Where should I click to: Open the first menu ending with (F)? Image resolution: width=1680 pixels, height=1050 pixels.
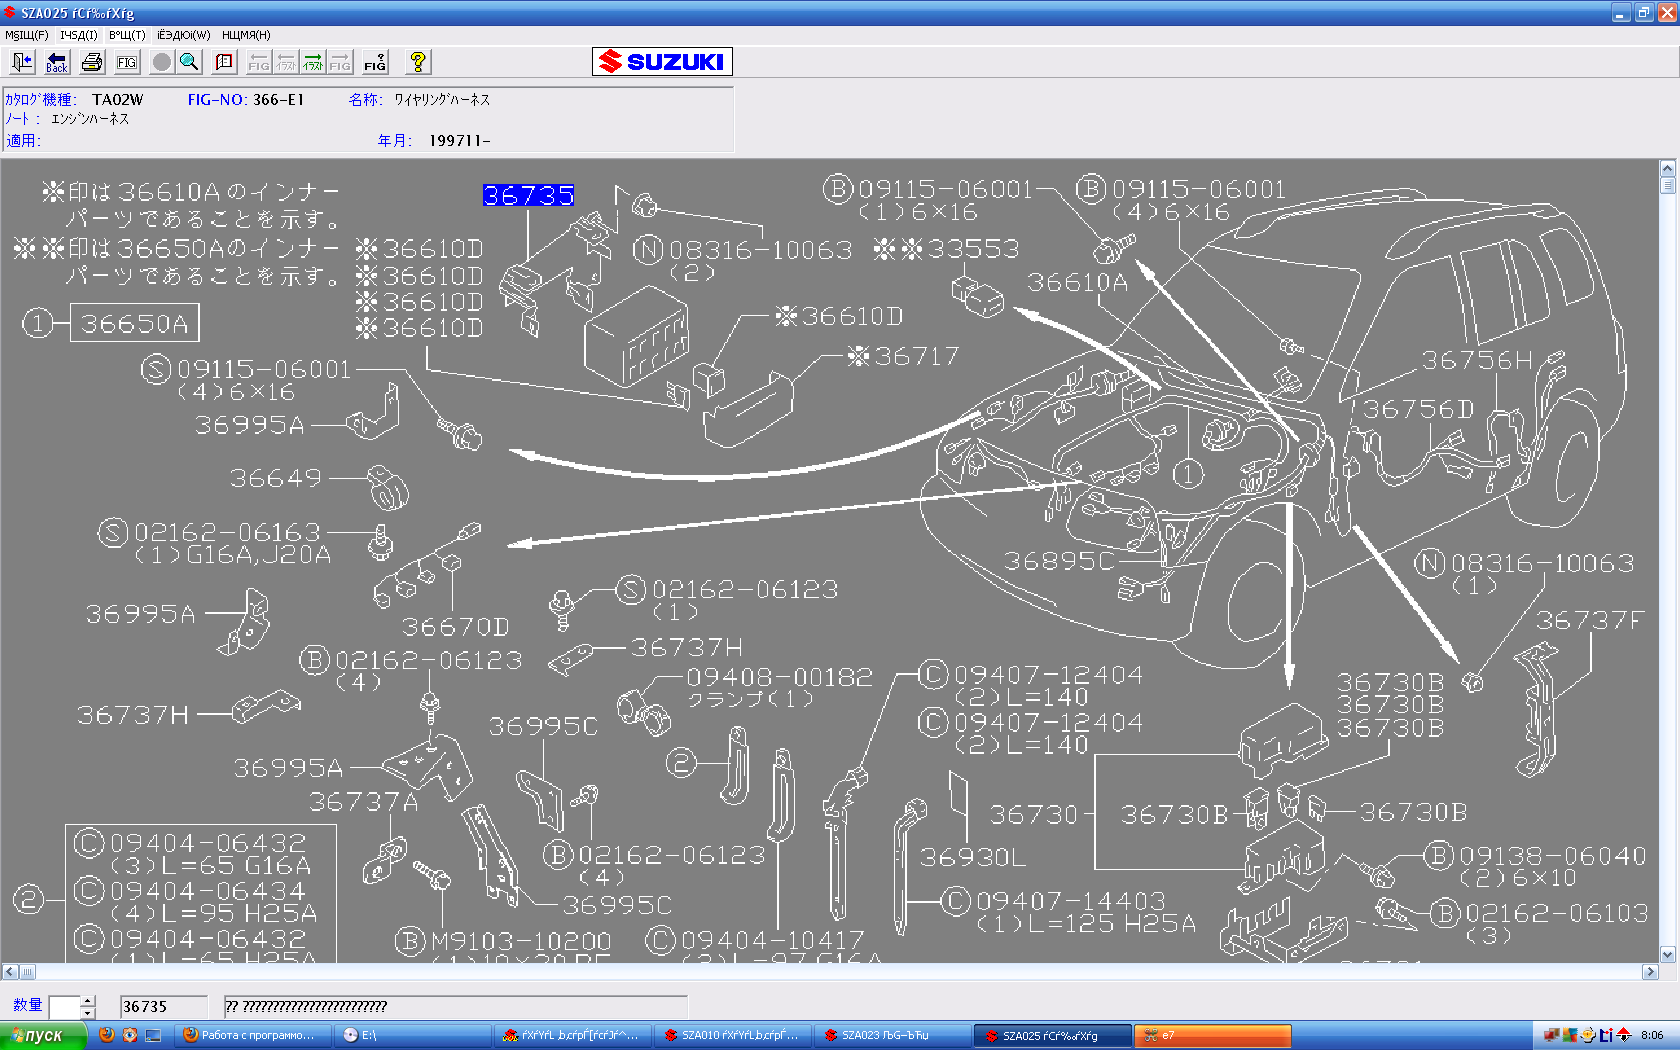(x=26, y=35)
